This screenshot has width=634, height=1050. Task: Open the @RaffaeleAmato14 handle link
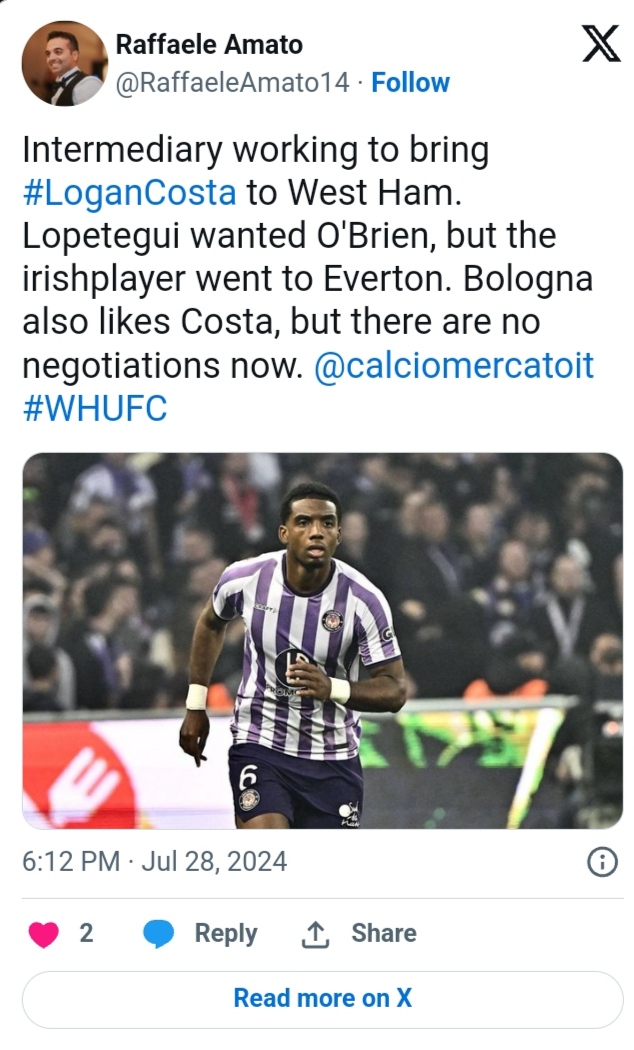coord(233,83)
